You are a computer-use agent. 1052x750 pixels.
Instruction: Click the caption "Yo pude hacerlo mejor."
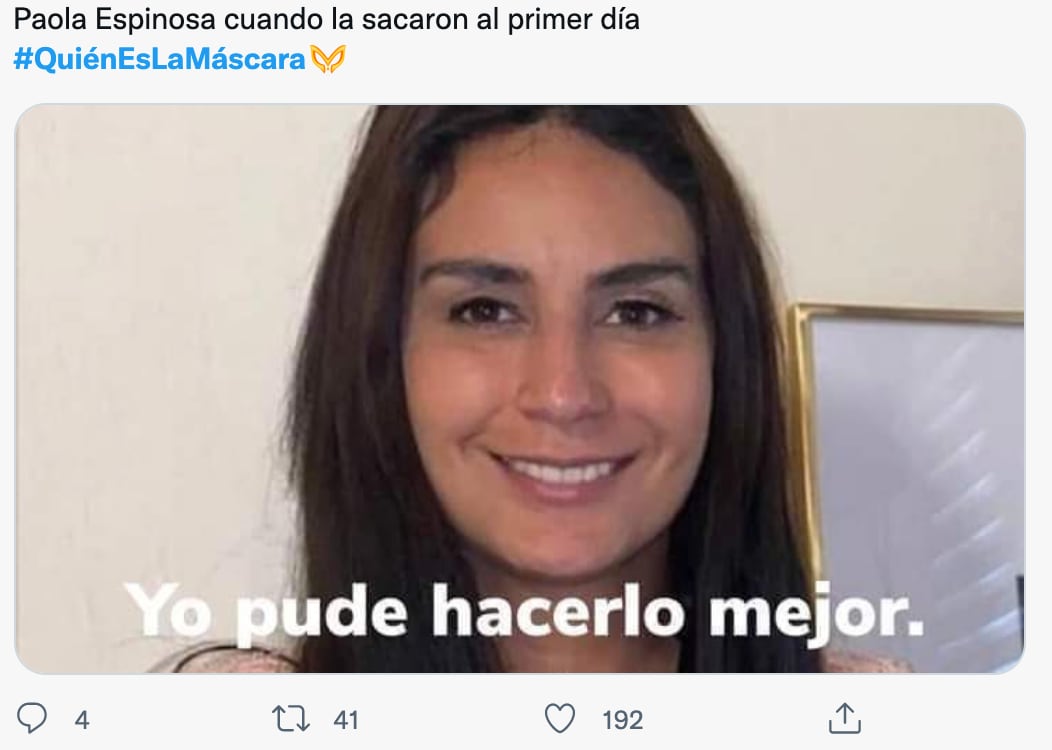tap(525, 612)
